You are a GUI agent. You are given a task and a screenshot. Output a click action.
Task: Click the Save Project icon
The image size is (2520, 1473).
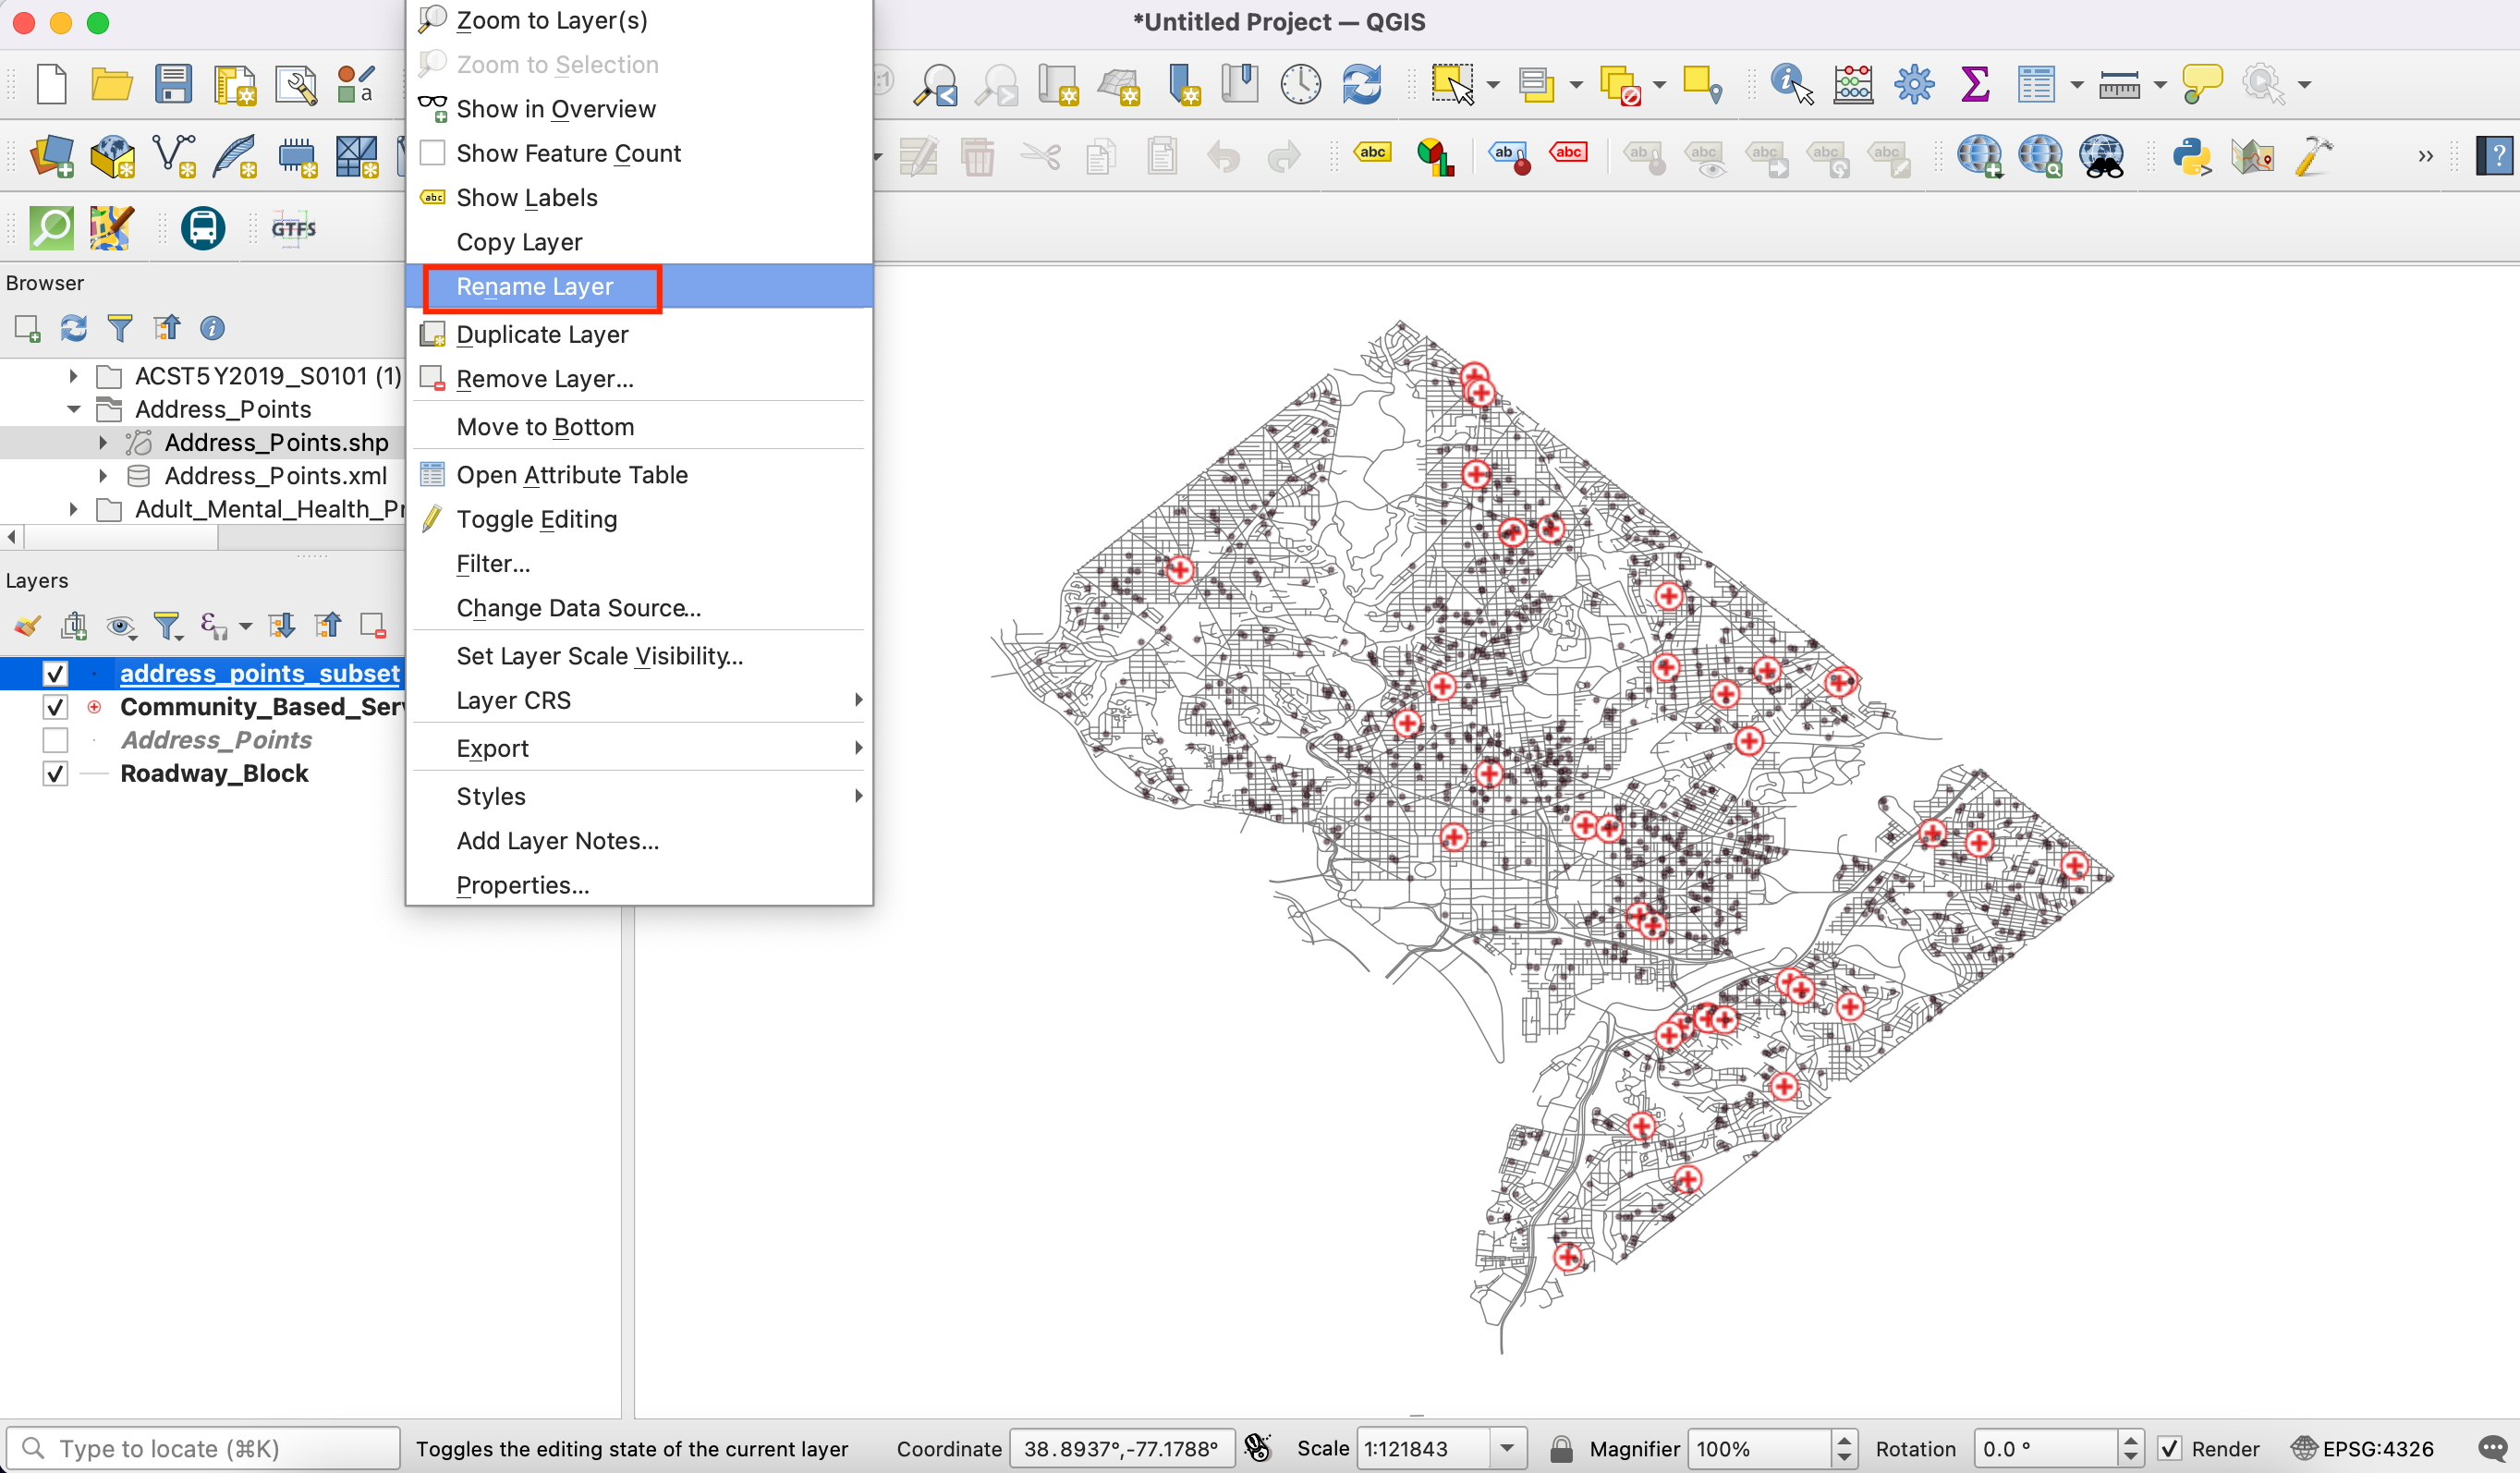pos(173,84)
